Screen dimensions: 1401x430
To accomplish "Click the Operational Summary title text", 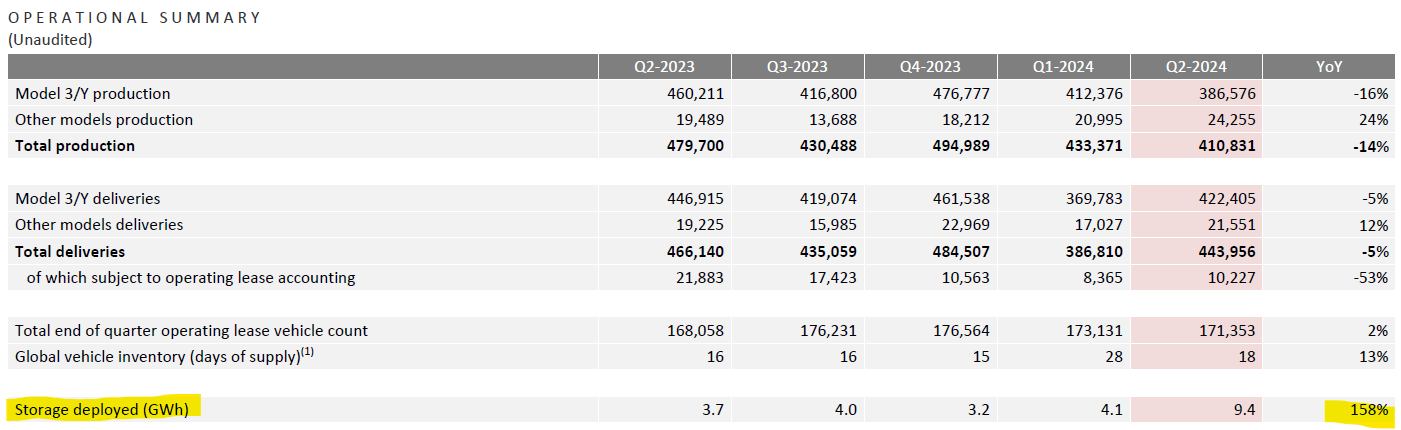I will click(134, 18).
